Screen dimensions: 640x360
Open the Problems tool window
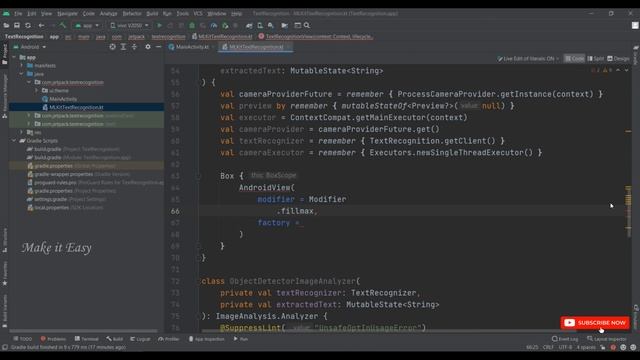[53, 339]
